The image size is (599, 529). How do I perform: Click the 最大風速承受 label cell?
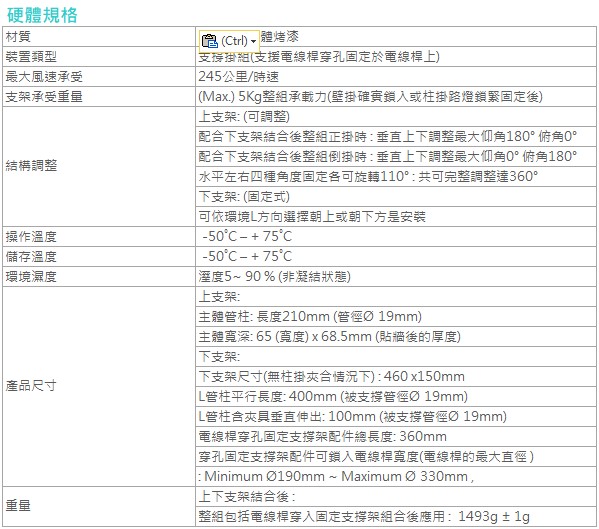click(99, 77)
